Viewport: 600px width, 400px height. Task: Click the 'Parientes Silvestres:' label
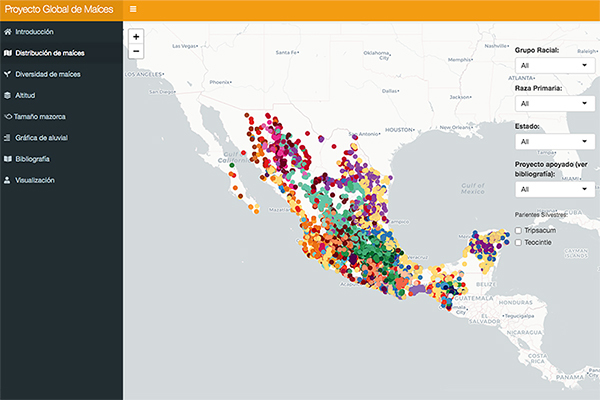[x=541, y=215]
